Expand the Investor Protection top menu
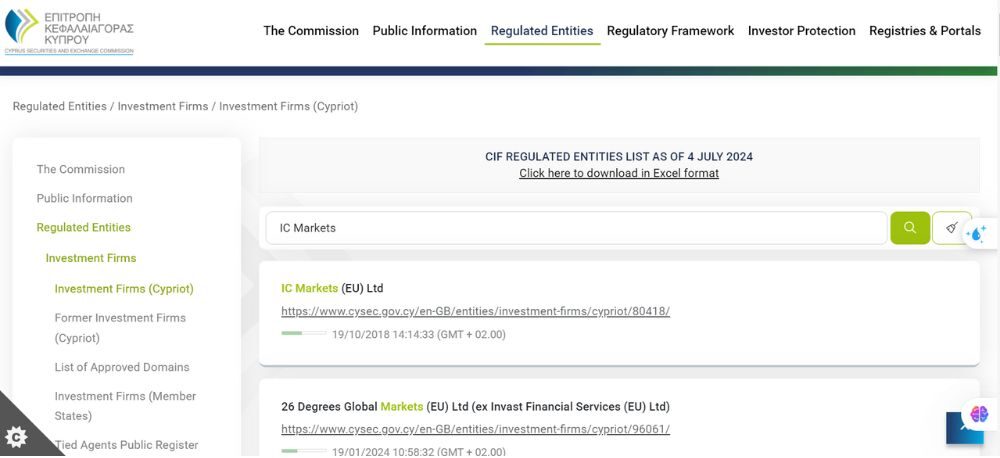This screenshot has height=458, width=1000. (801, 31)
